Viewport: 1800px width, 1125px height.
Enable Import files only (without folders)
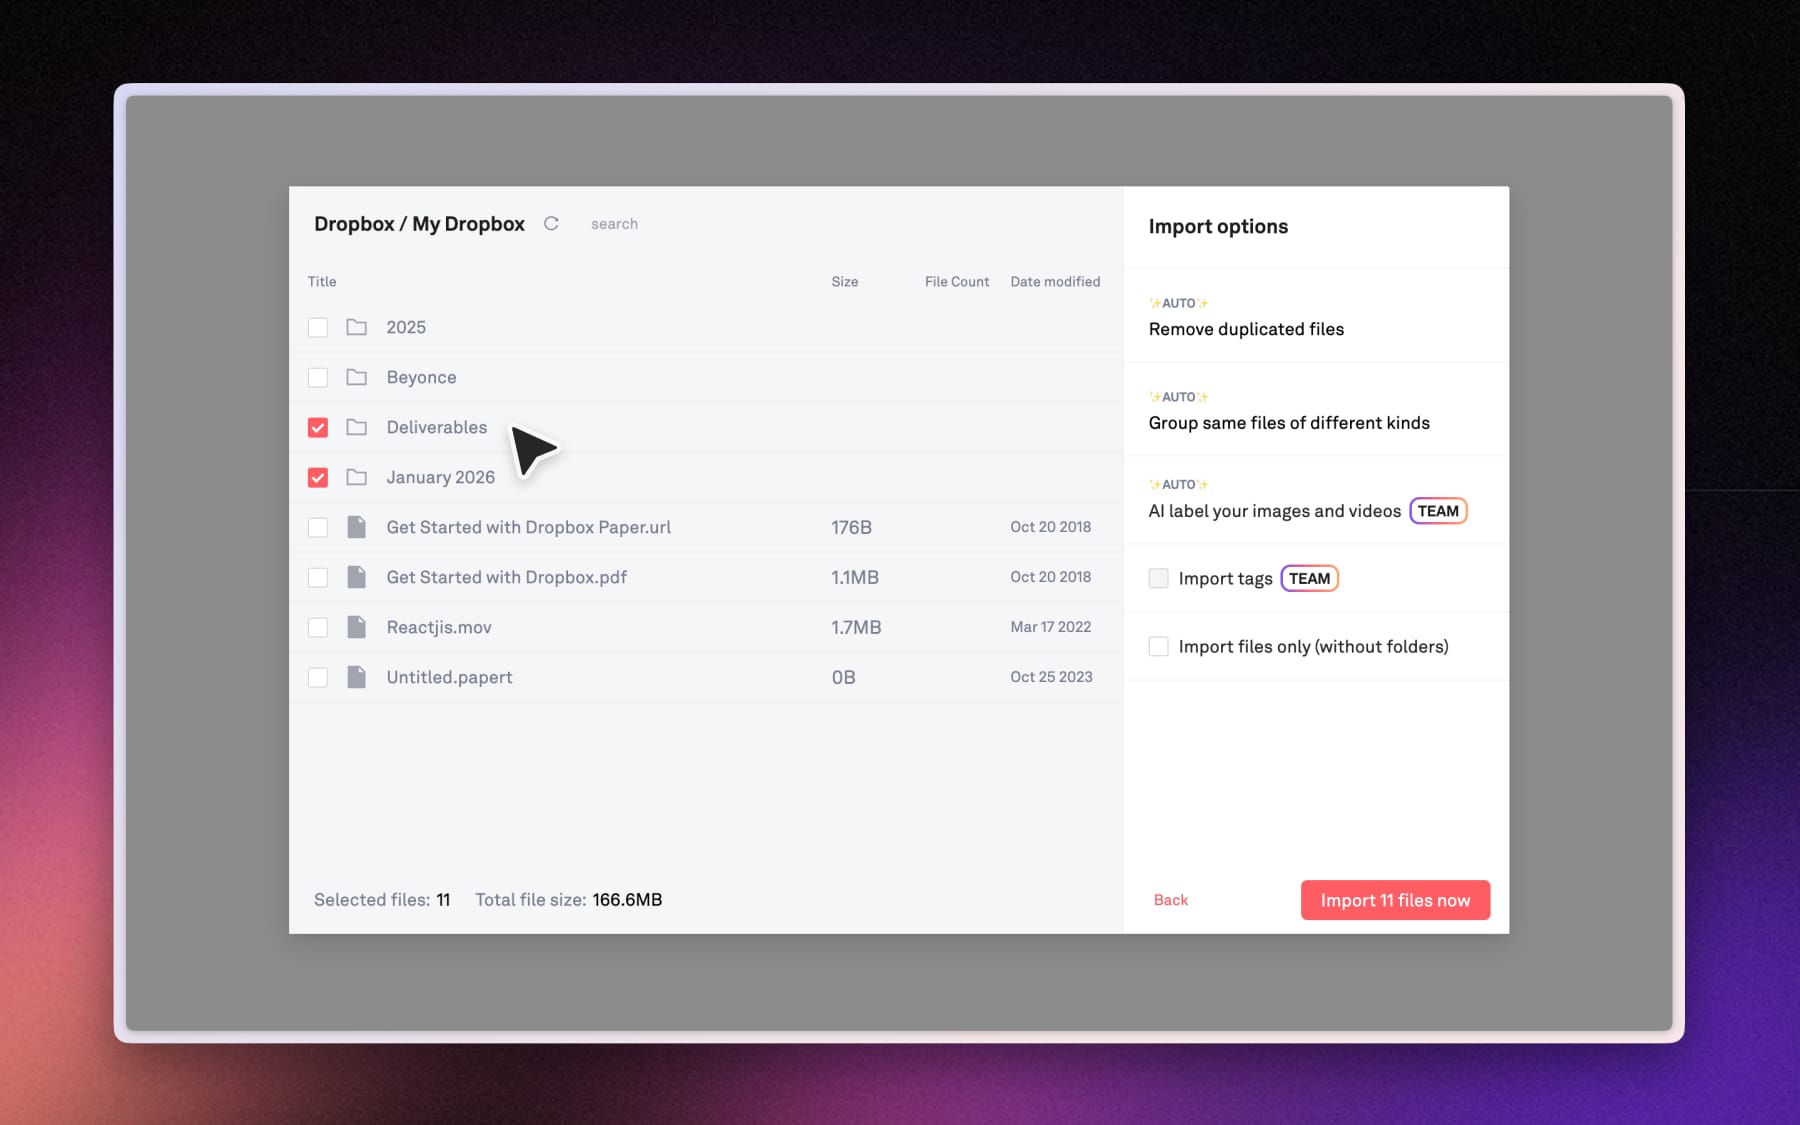(1158, 647)
